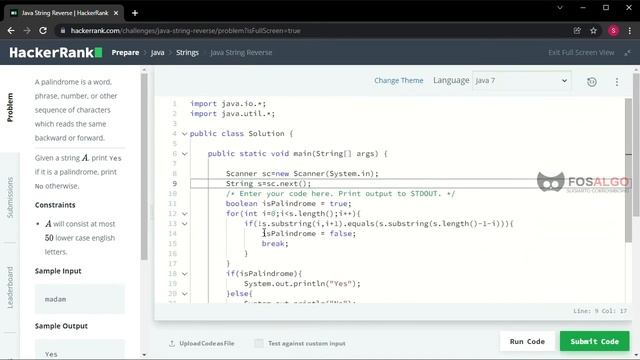Go back with the browser back arrow

[11, 31]
